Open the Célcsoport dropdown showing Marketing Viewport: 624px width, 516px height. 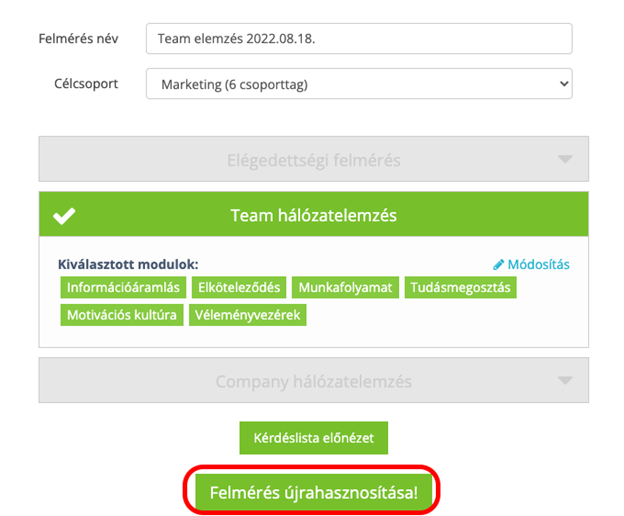click(359, 84)
